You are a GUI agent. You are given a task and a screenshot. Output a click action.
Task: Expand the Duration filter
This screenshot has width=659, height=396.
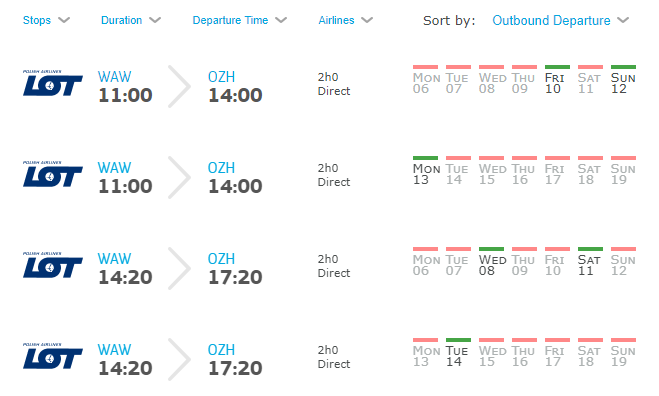tap(131, 20)
